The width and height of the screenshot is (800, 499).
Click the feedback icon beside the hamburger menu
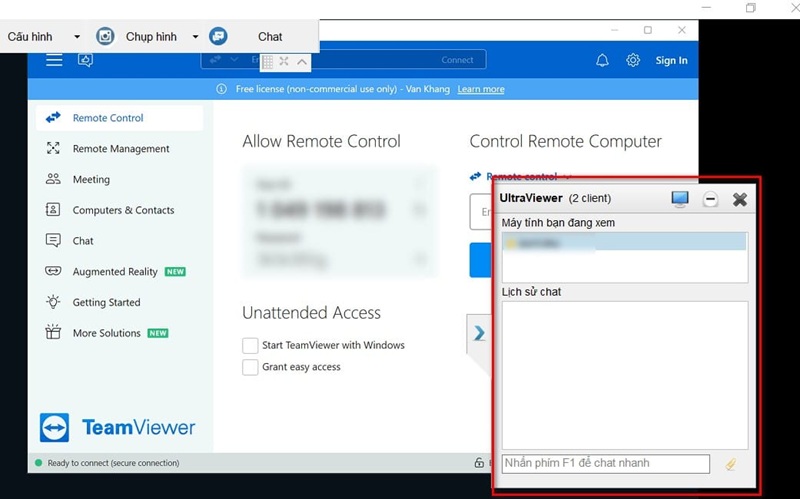85,60
